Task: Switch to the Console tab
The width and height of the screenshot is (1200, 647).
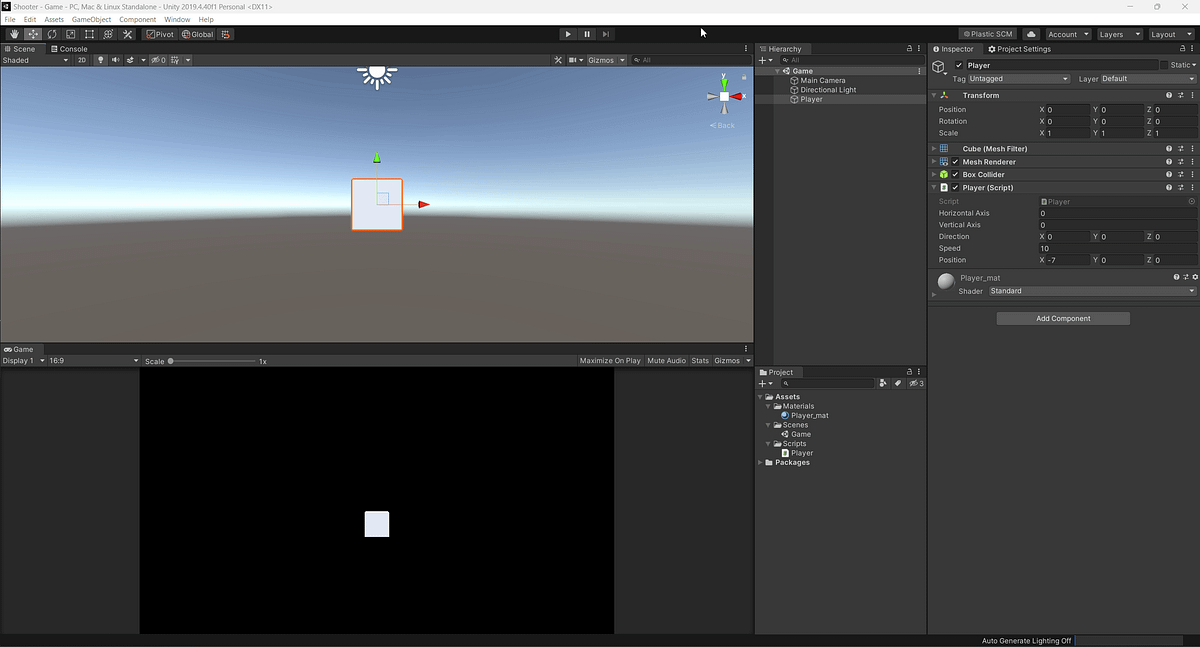Action: pos(69,48)
